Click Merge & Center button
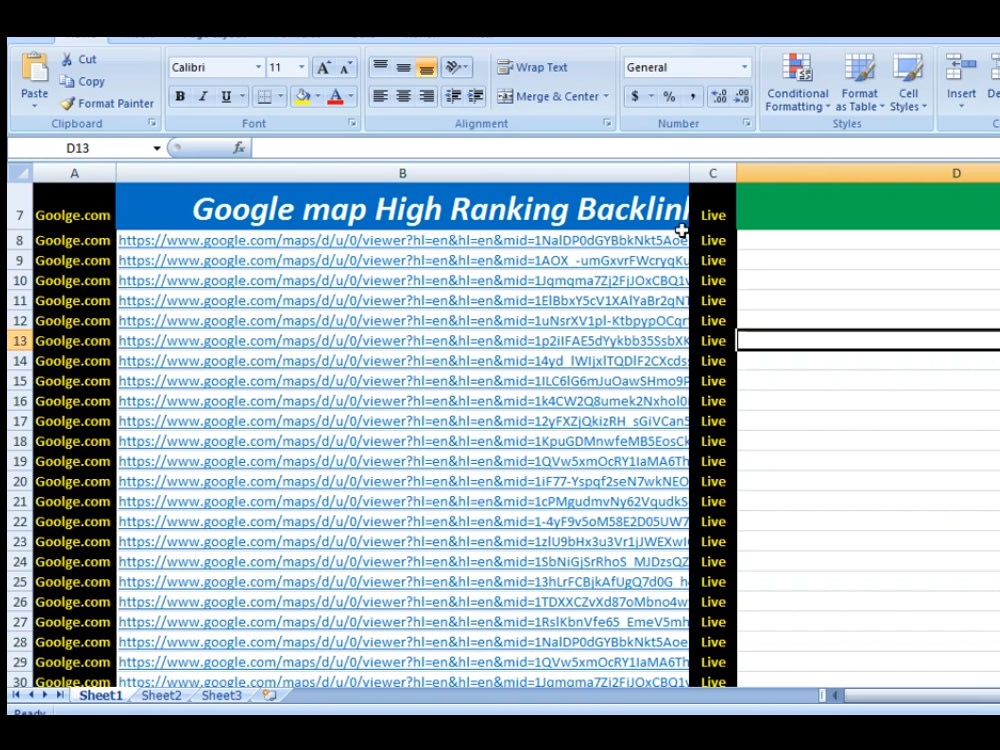Viewport: 1000px width, 750px height. coord(548,96)
